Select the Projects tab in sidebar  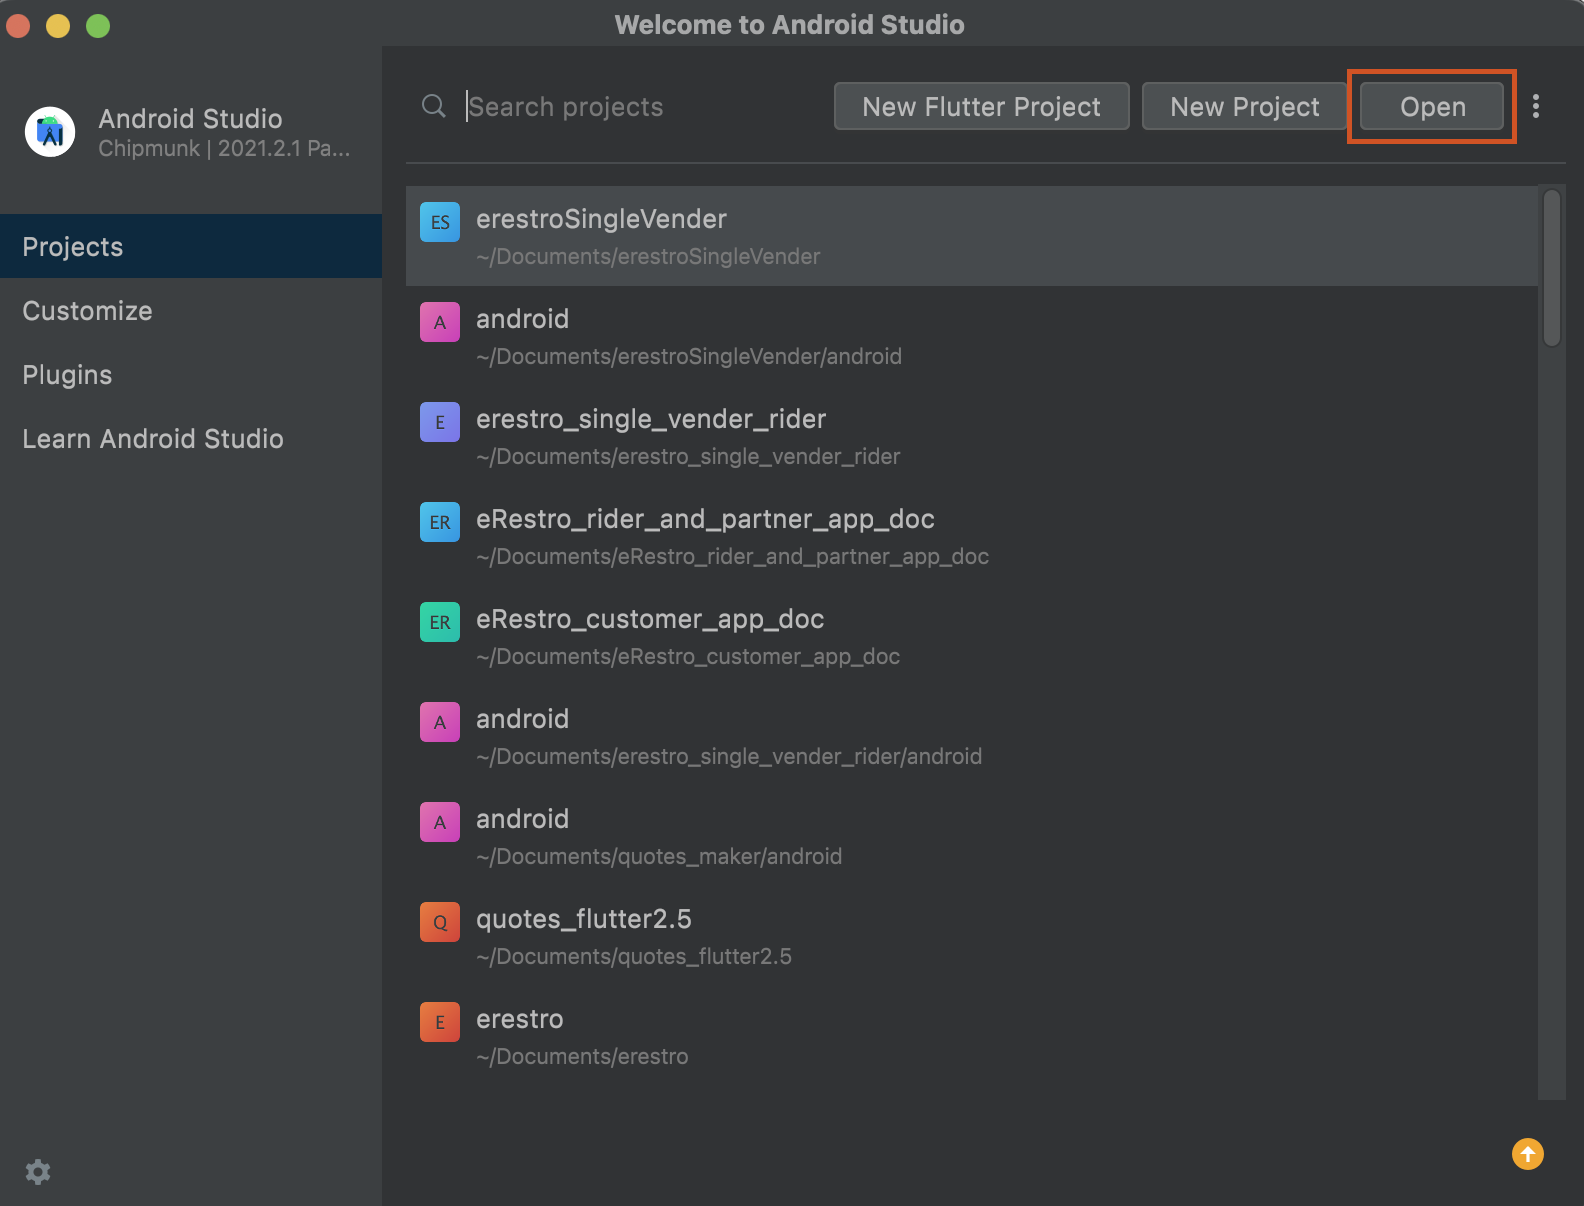point(191,246)
